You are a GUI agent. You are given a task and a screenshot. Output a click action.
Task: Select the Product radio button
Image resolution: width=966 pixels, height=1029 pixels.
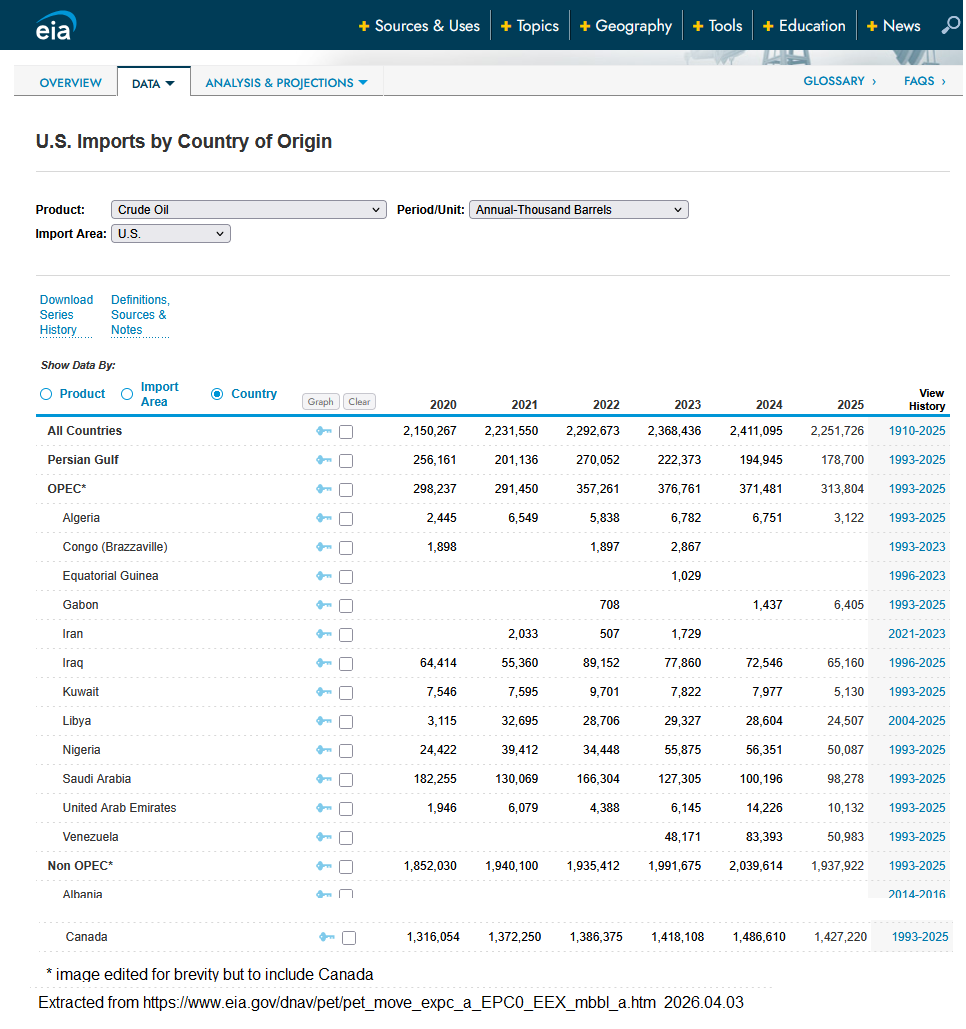coord(46,394)
